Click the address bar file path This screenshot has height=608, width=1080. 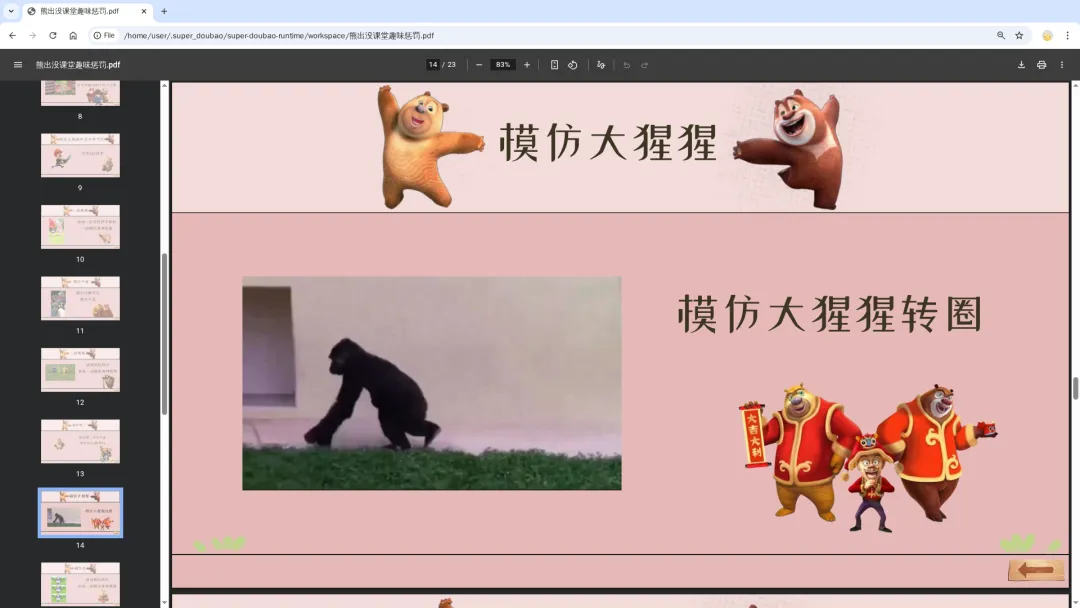pos(279,35)
